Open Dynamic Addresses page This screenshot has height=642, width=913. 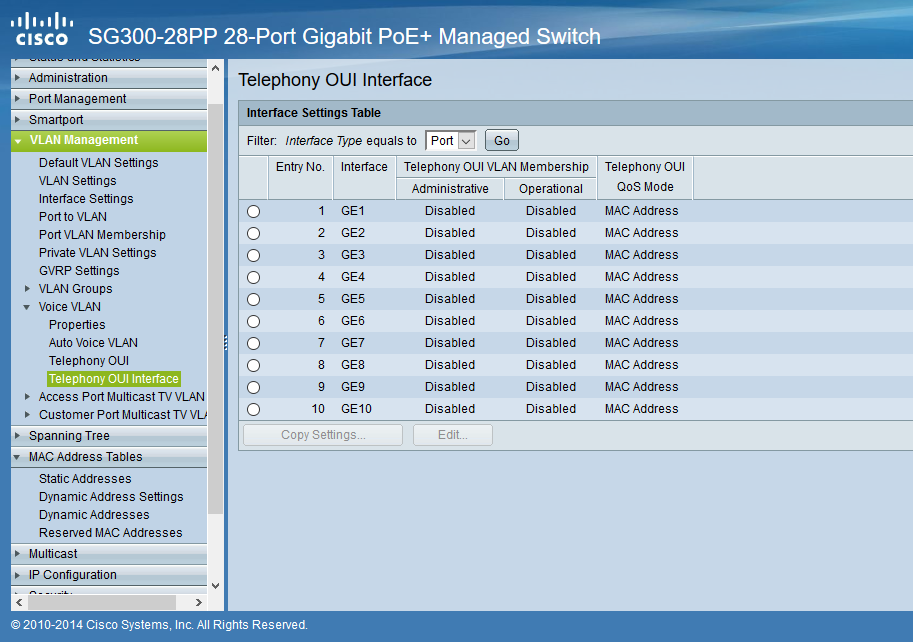[94, 515]
